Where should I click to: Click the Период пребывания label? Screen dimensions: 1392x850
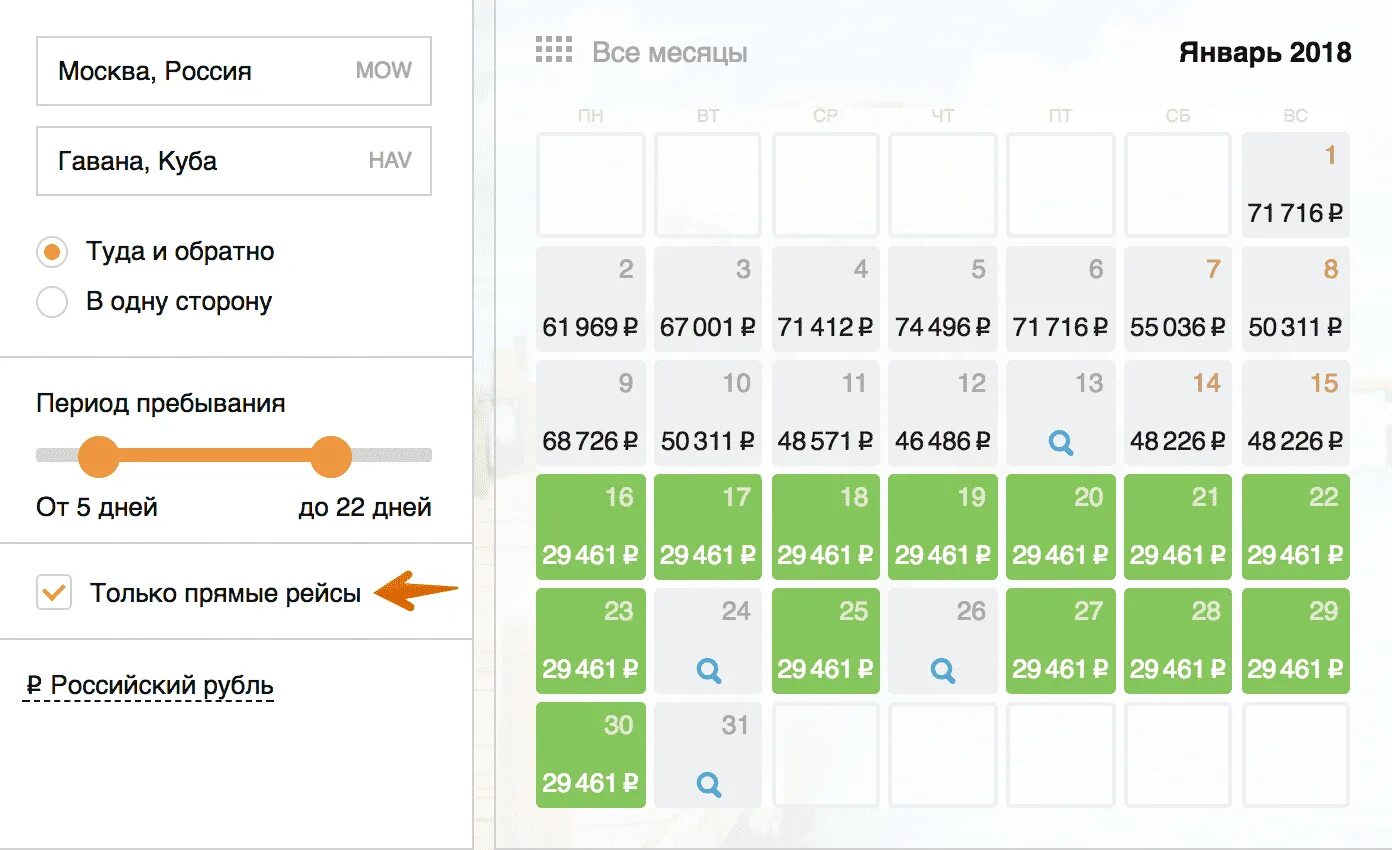pos(161,404)
